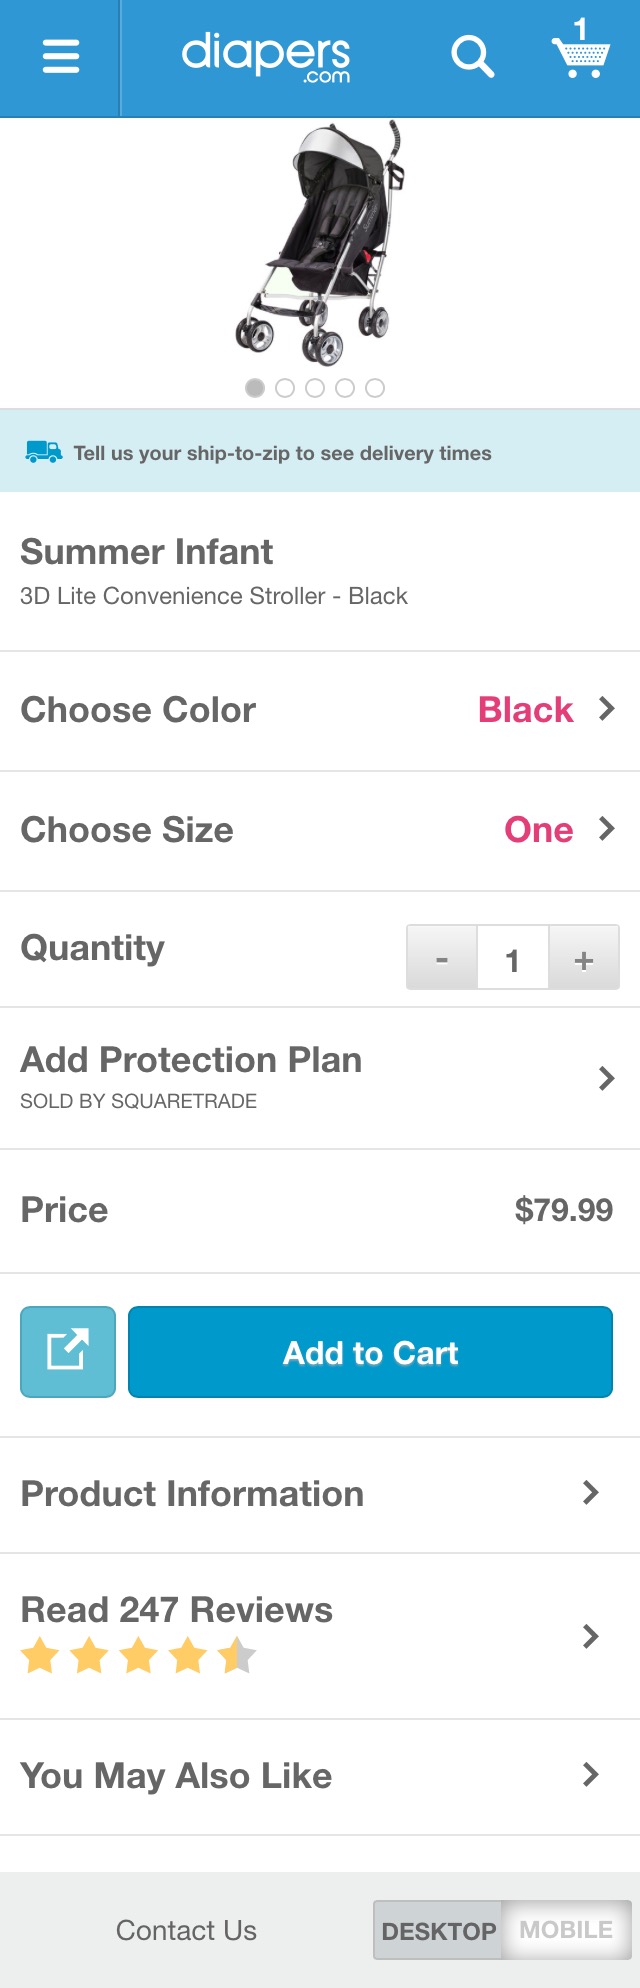Expand Add Protection Plan options
Image resolution: width=640 pixels, height=1988 pixels.
point(320,1078)
